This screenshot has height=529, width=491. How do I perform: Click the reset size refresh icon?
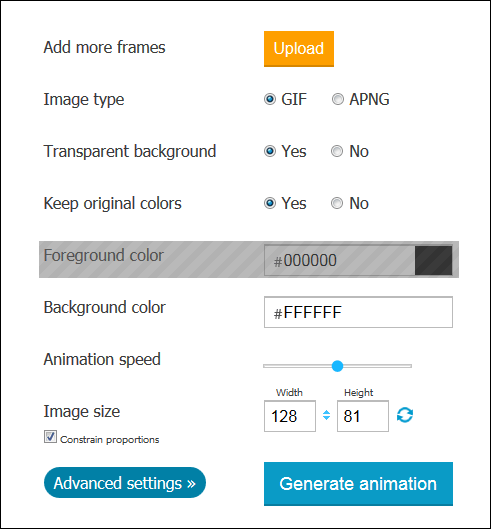click(x=405, y=415)
